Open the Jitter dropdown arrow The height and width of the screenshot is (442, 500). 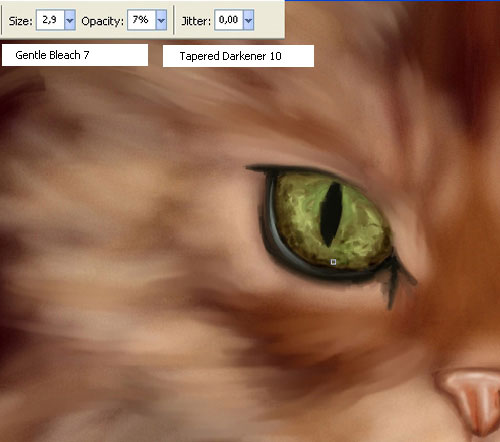tap(249, 20)
